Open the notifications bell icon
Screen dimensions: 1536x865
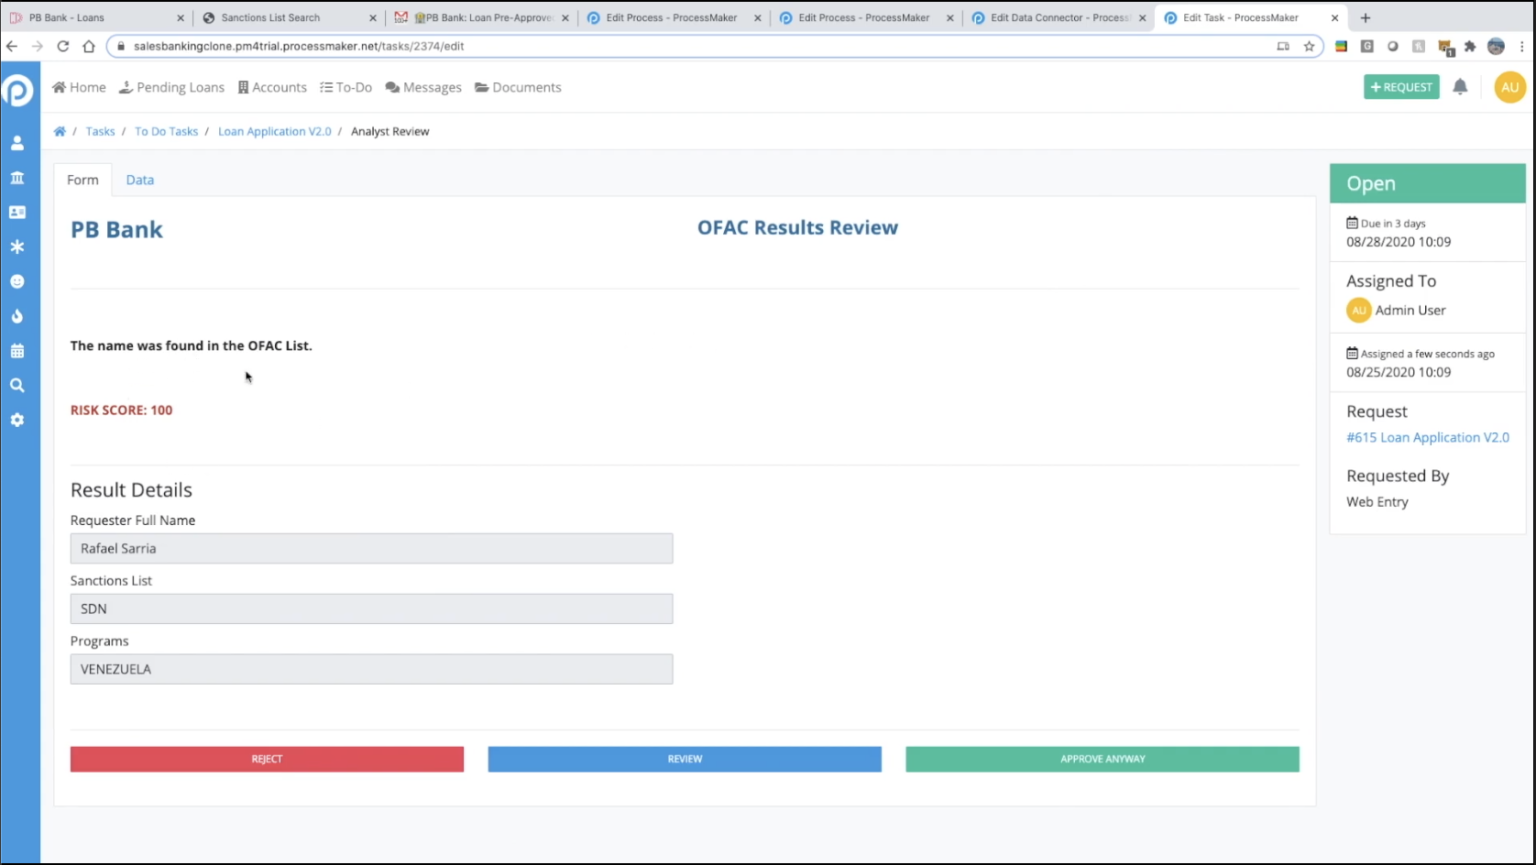[1459, 87]
